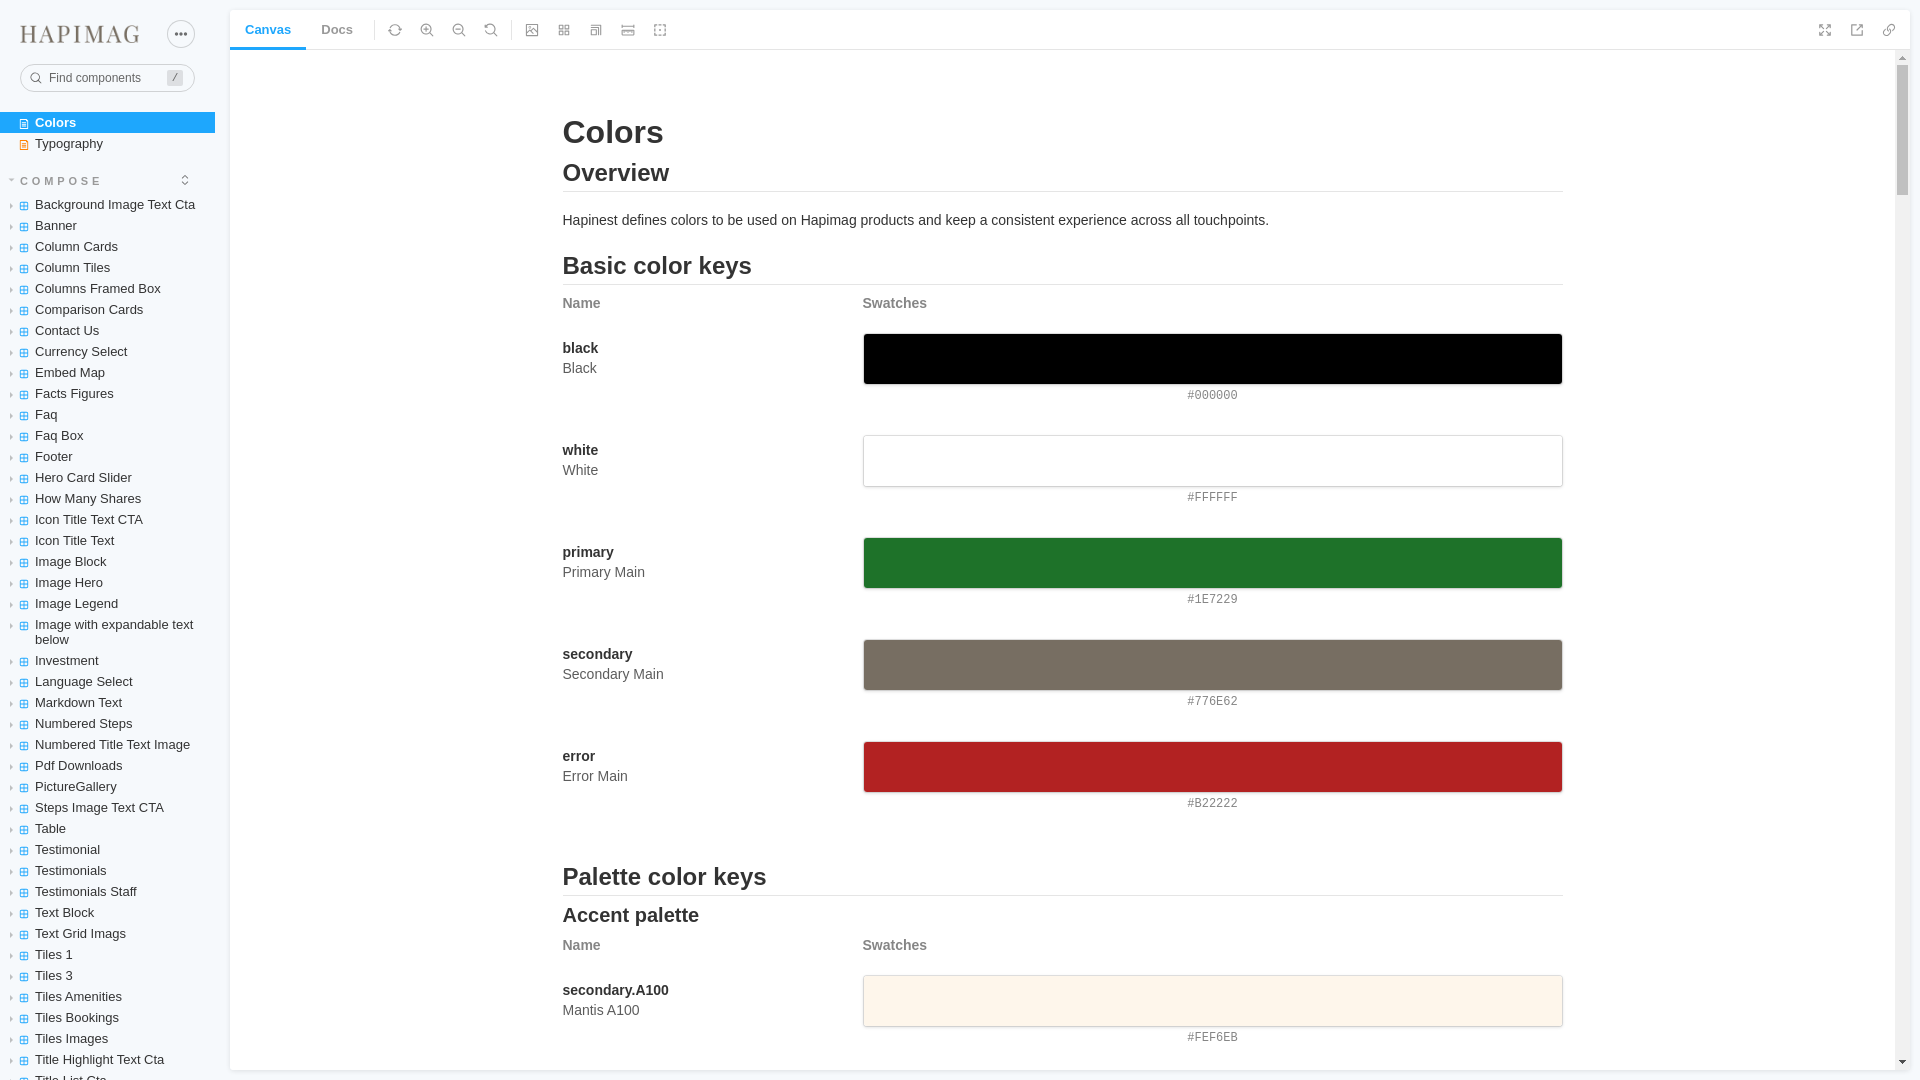Image resolution: width=1920 pixels, height=1080 pixels.
Task: Open the Colors docs page
Action: point(107,122)
